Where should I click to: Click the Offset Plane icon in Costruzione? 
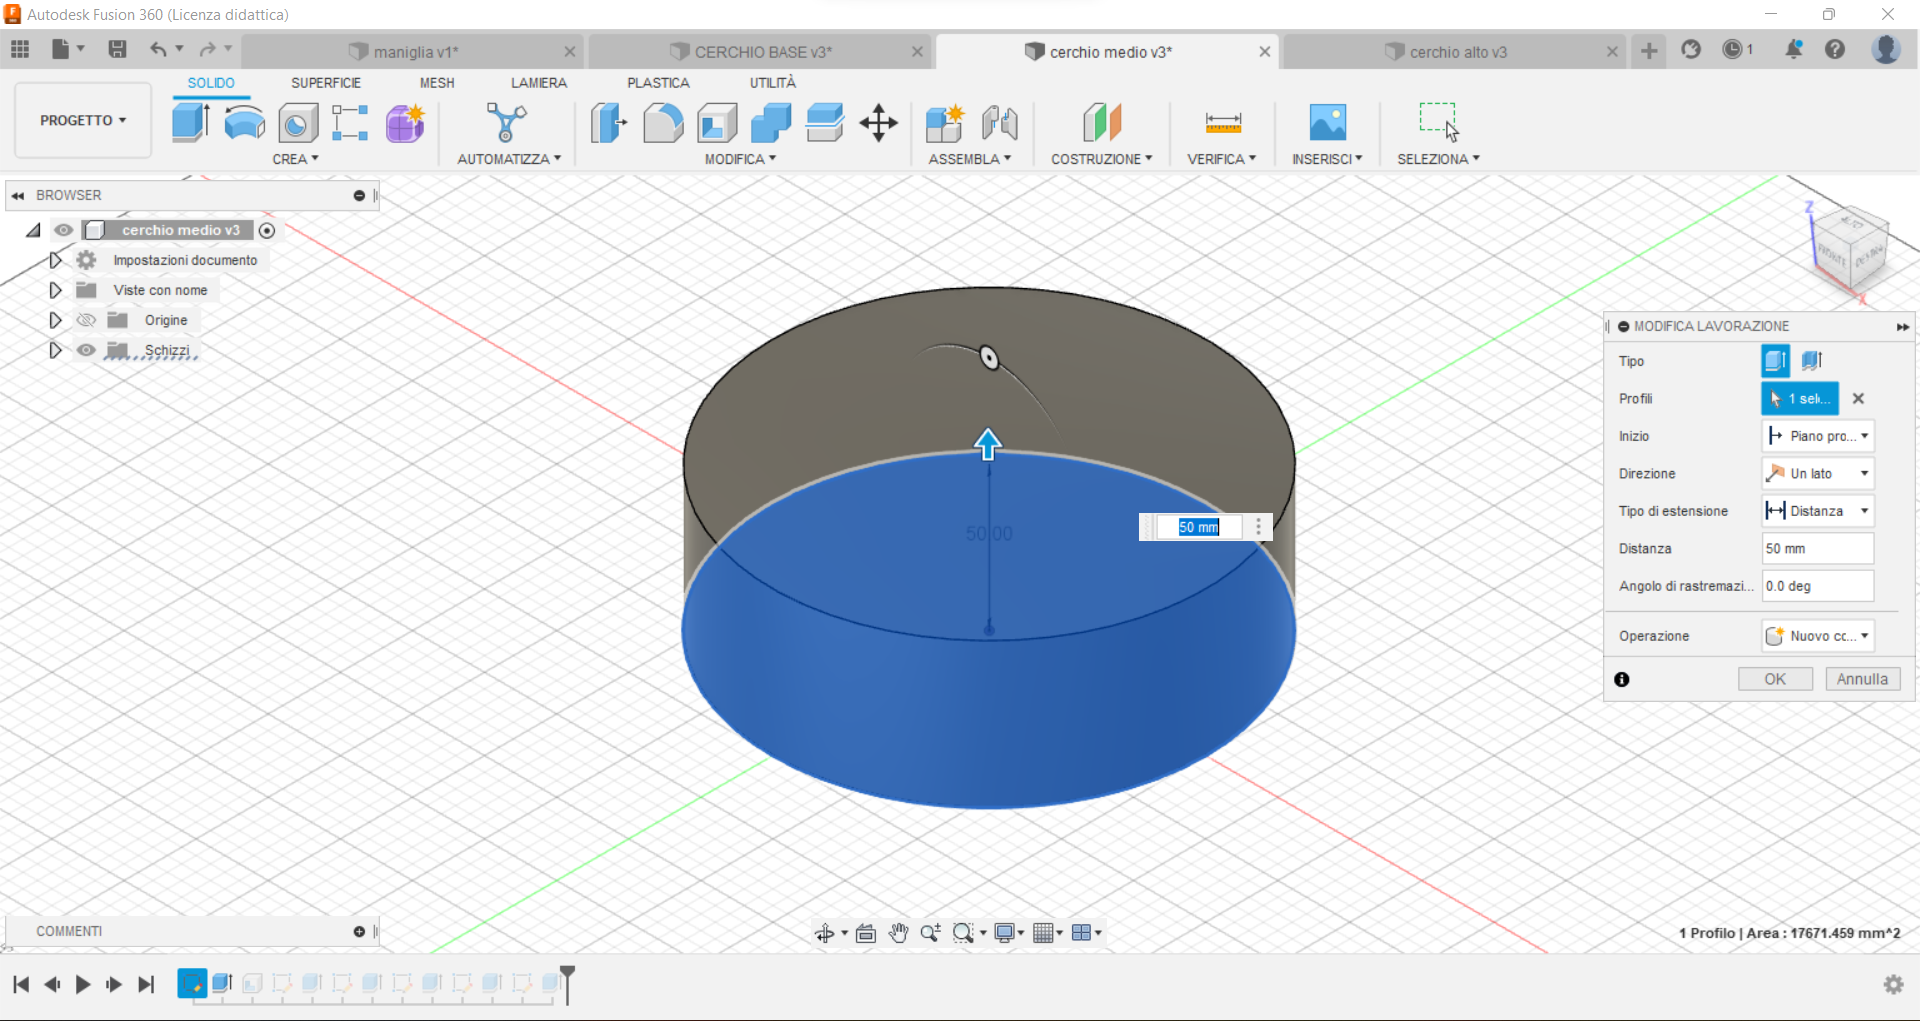tap(1102, 122)
